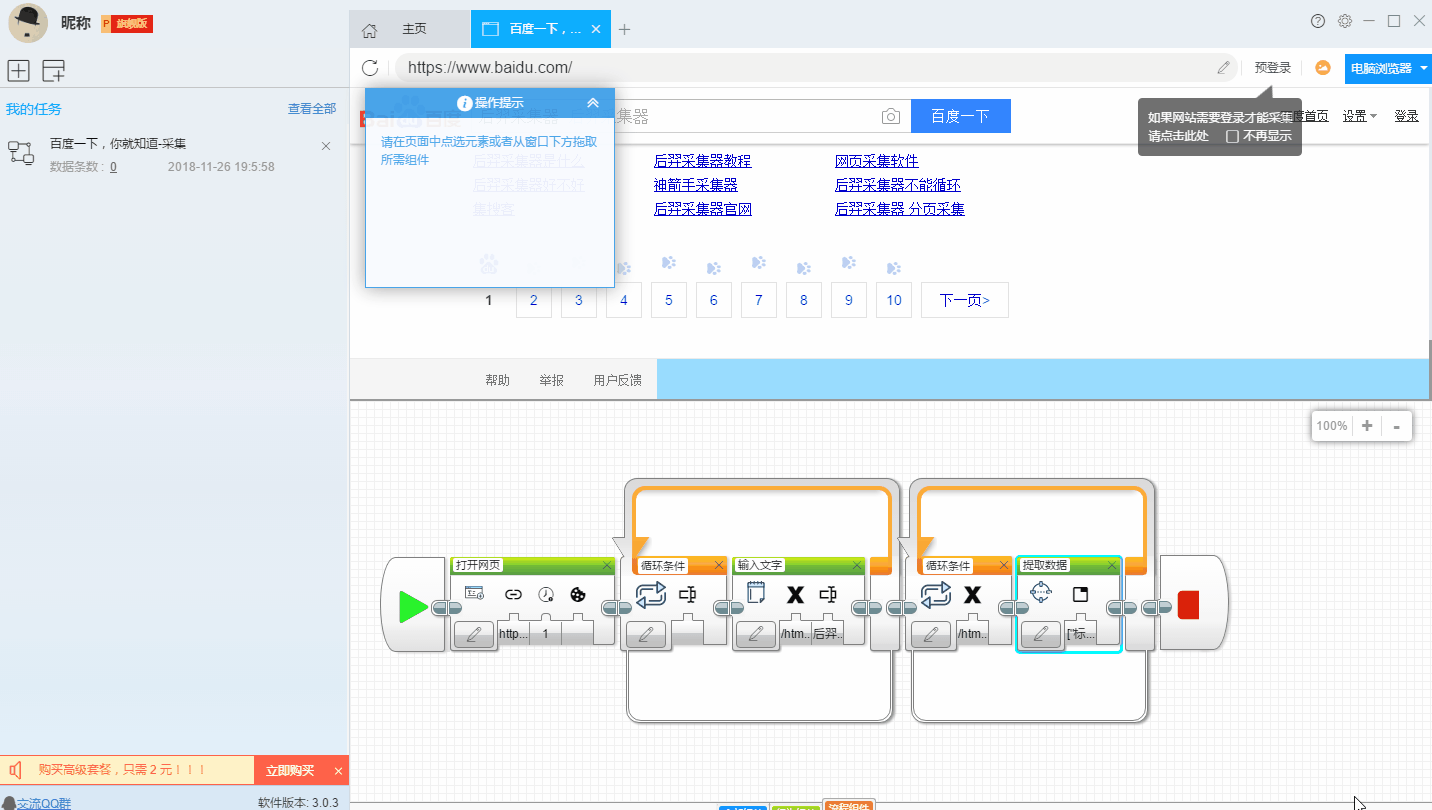
Task: Click the 预登录 pre-login button
Action: point(1273,68)
